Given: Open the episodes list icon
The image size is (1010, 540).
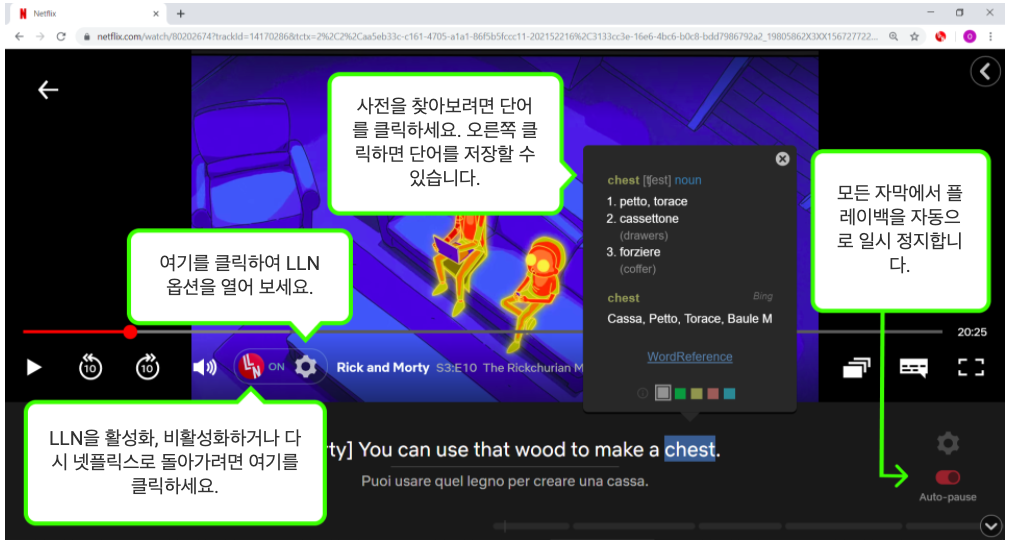Looking at the screenshot, I should coord(856,367).
